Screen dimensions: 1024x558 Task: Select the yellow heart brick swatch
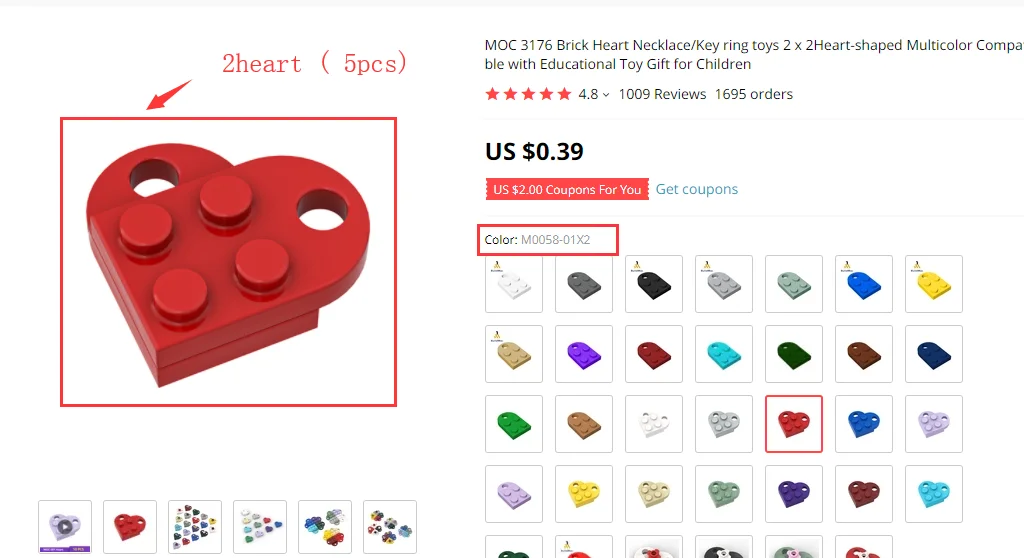coord(584,493)
